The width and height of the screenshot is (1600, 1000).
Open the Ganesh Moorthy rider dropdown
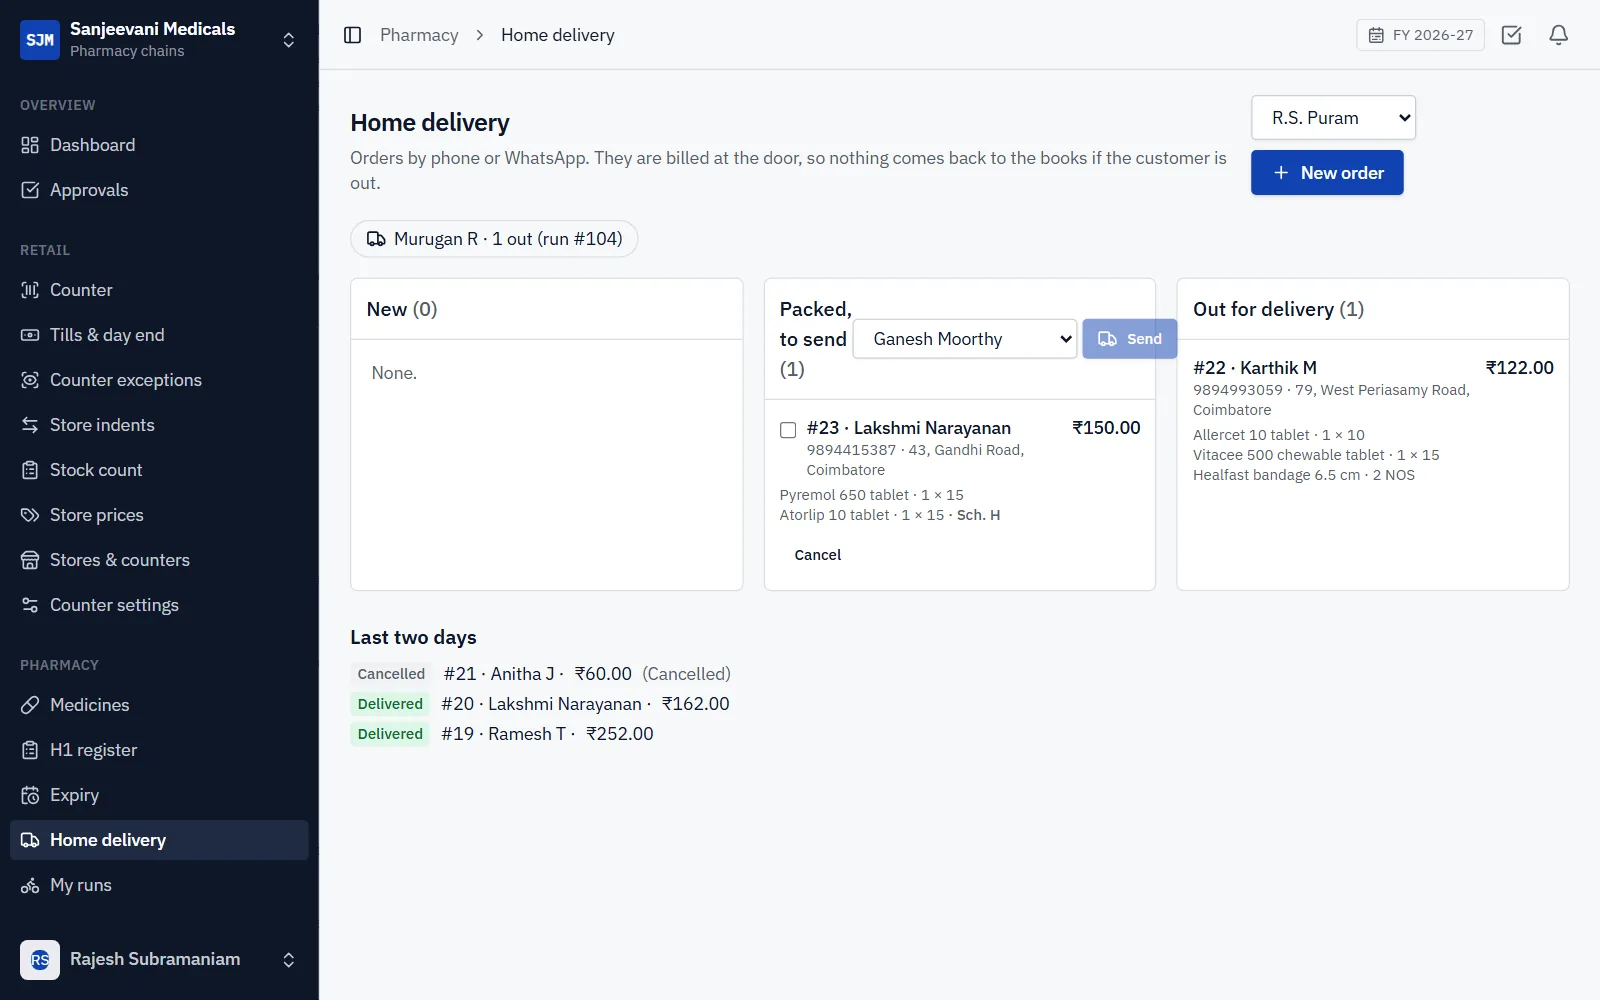coord(965,339)
